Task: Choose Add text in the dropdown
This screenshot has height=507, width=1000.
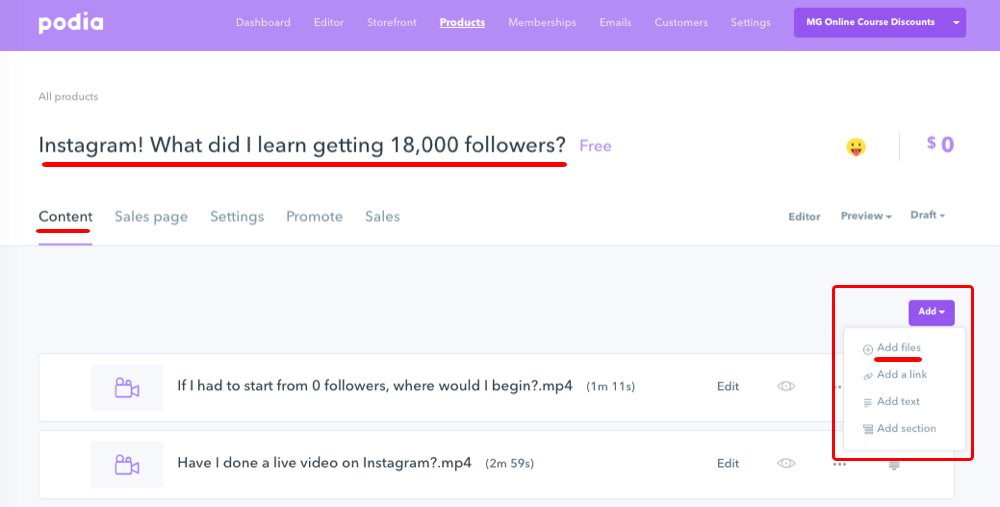Action: (897, 402)
